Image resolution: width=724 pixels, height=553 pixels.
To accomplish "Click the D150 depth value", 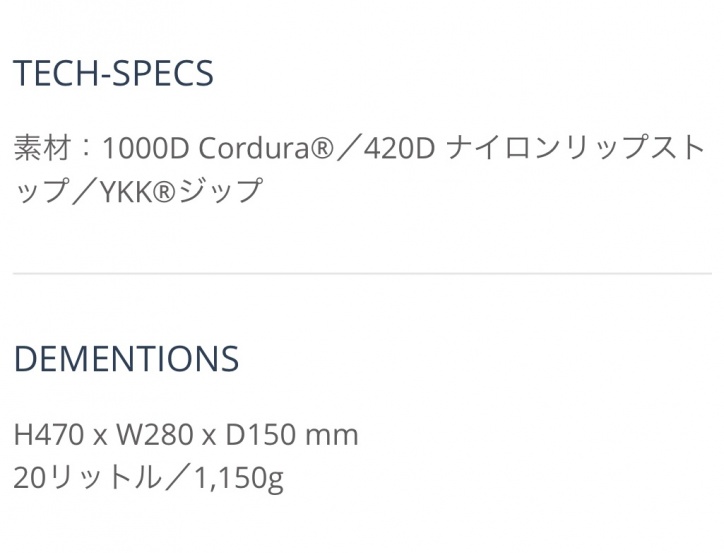I will click(x=259, y=436).
